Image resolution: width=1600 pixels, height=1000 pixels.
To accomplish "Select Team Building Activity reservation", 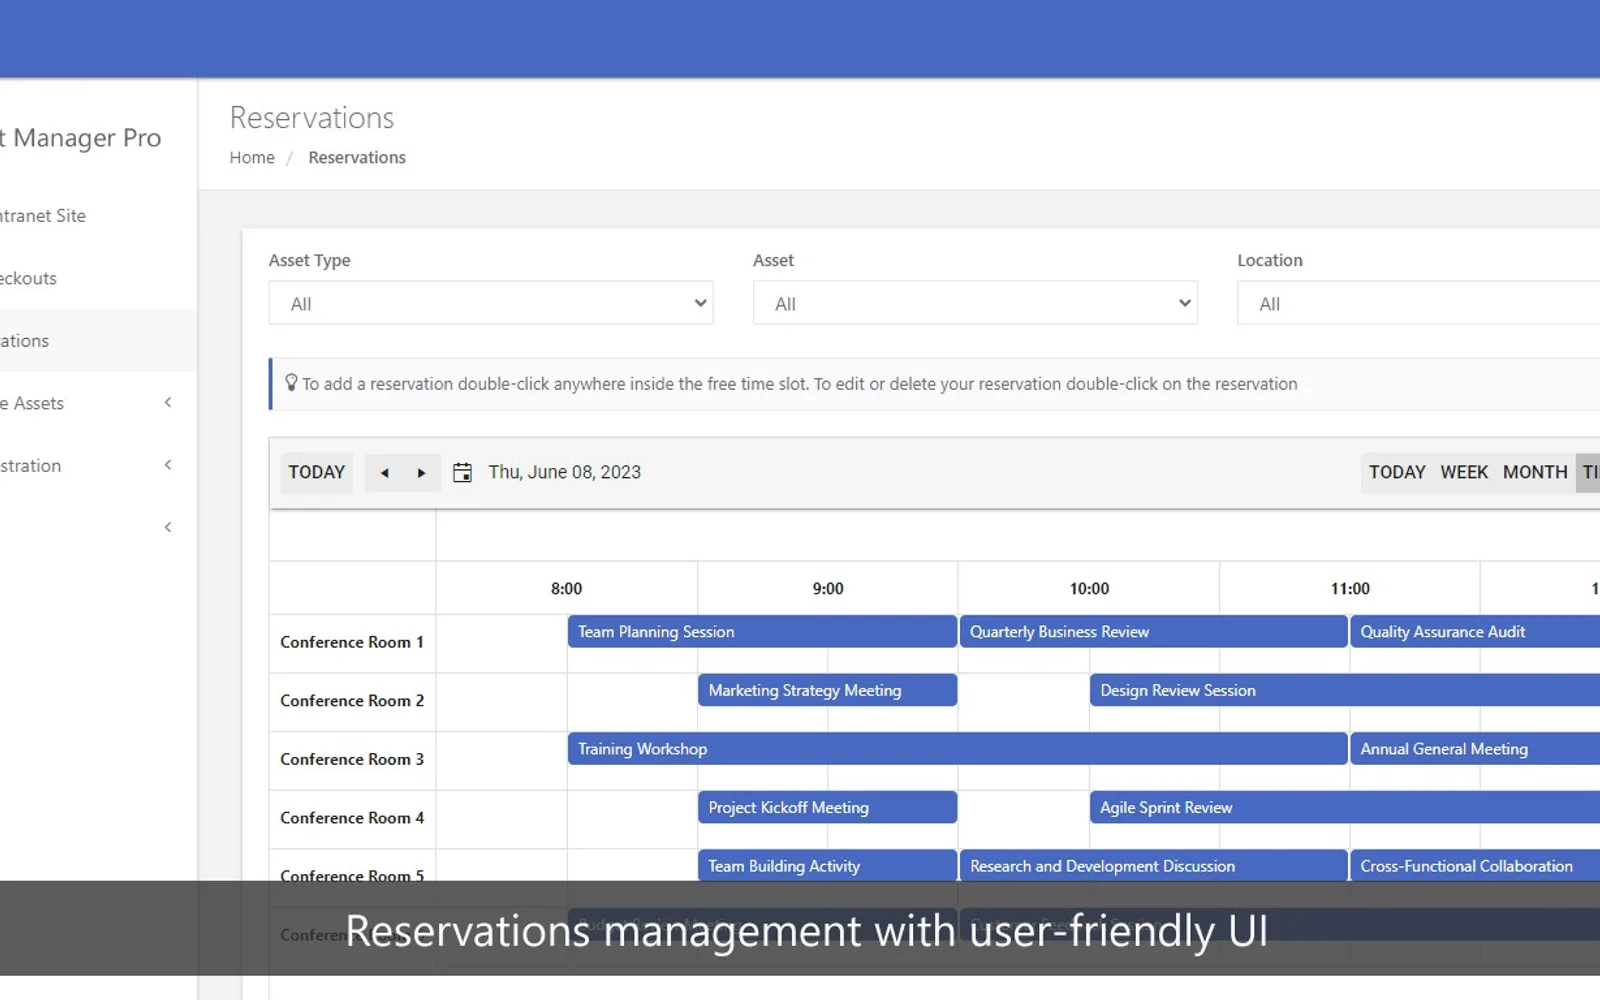I will click(827, 865).
